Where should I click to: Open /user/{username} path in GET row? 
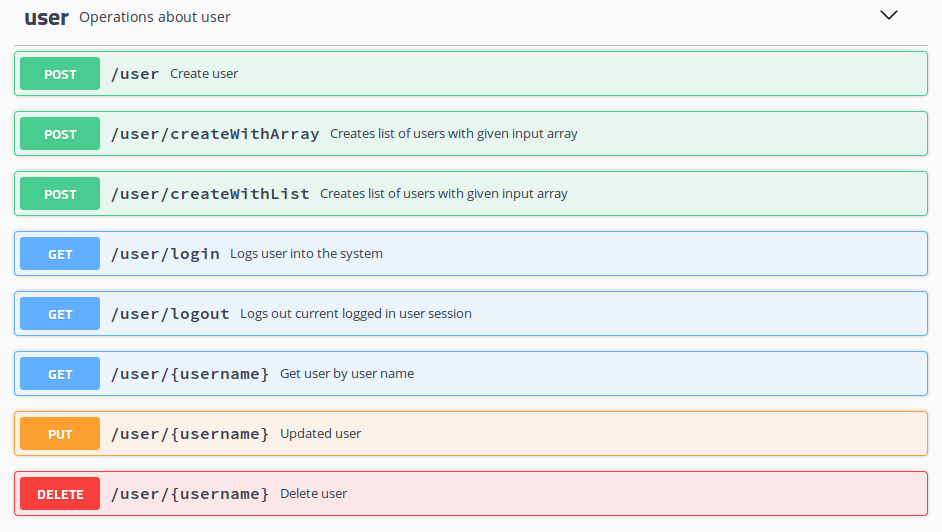tap(190, 374)
